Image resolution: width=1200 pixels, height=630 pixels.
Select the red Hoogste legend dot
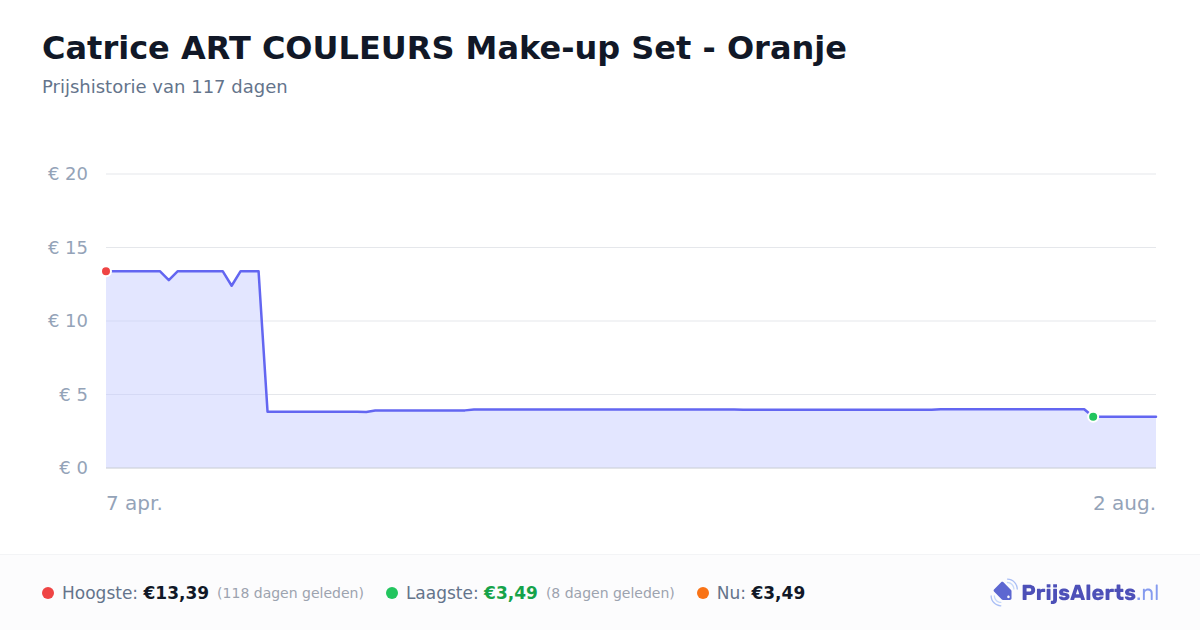[48, 593]
